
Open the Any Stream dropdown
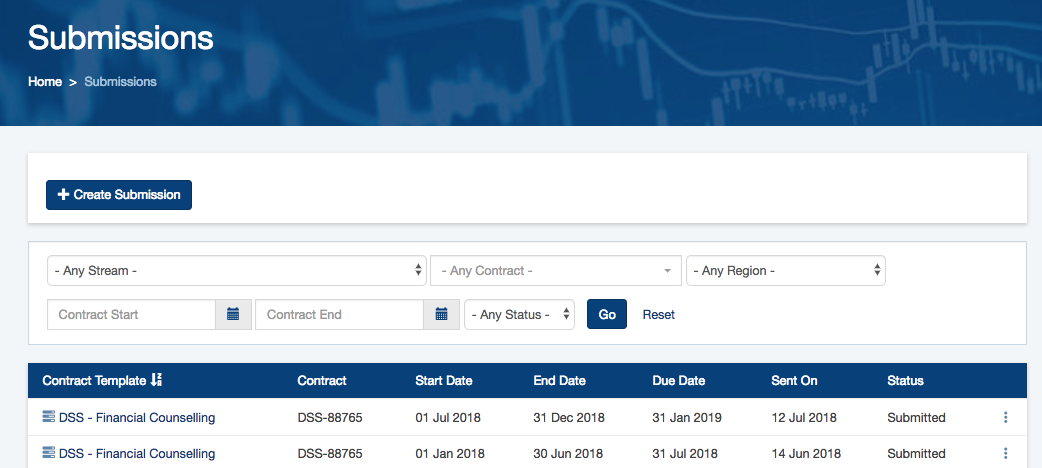[x=237, y=271]
